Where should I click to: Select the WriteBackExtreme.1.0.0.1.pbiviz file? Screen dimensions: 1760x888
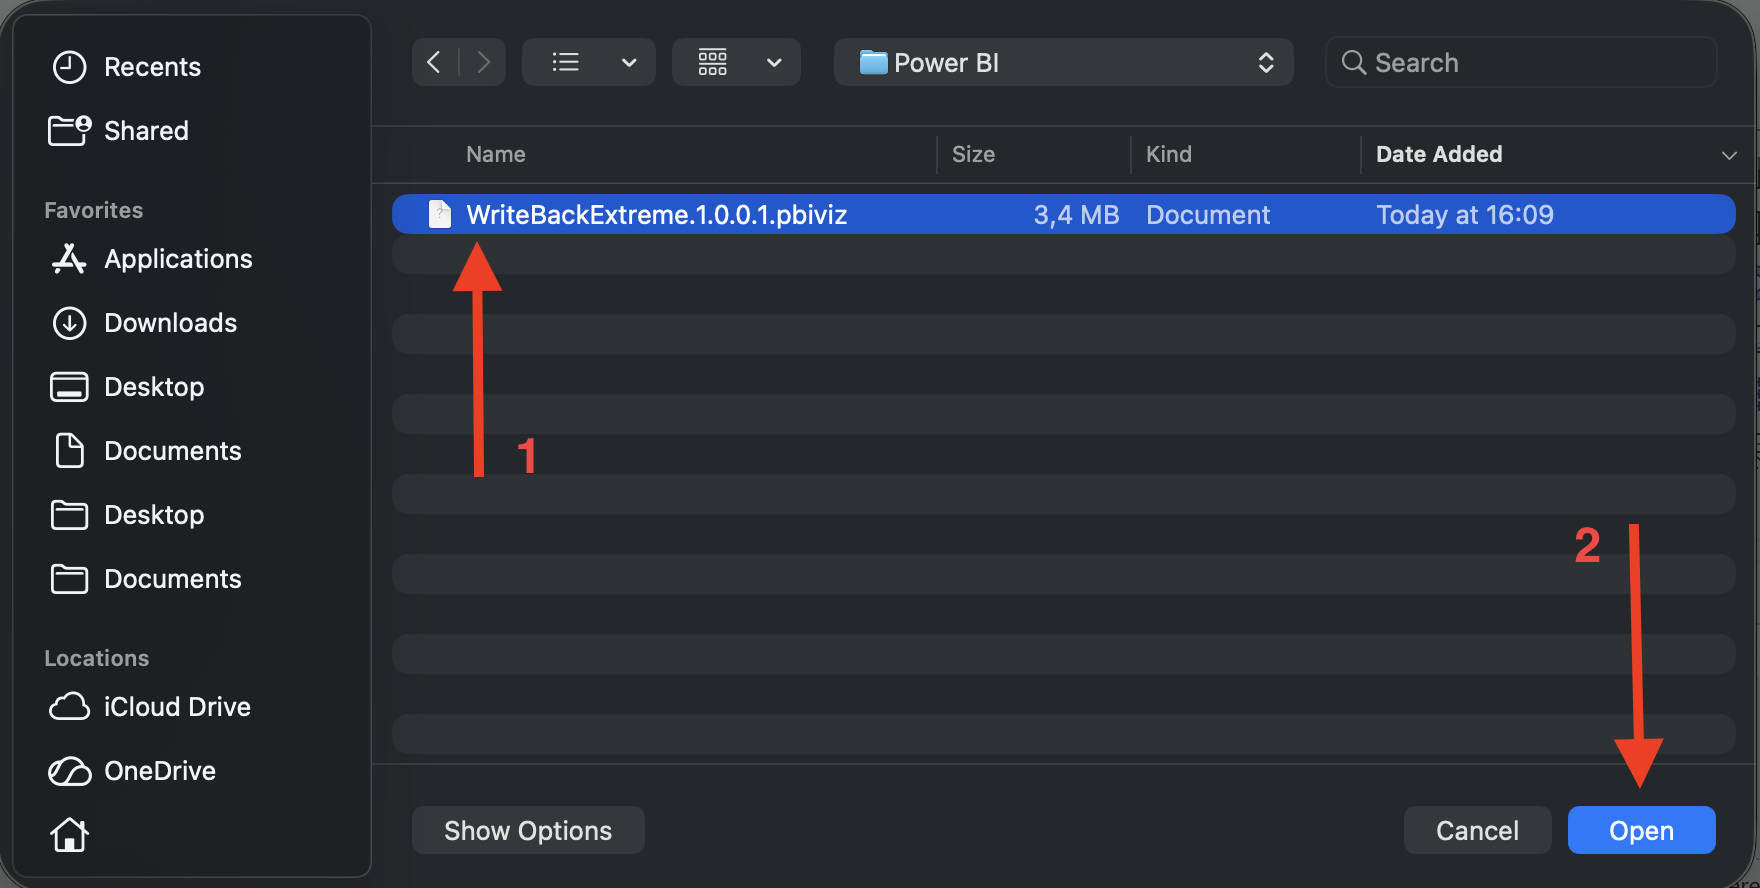pyautogui.click(x=656, y=215)
